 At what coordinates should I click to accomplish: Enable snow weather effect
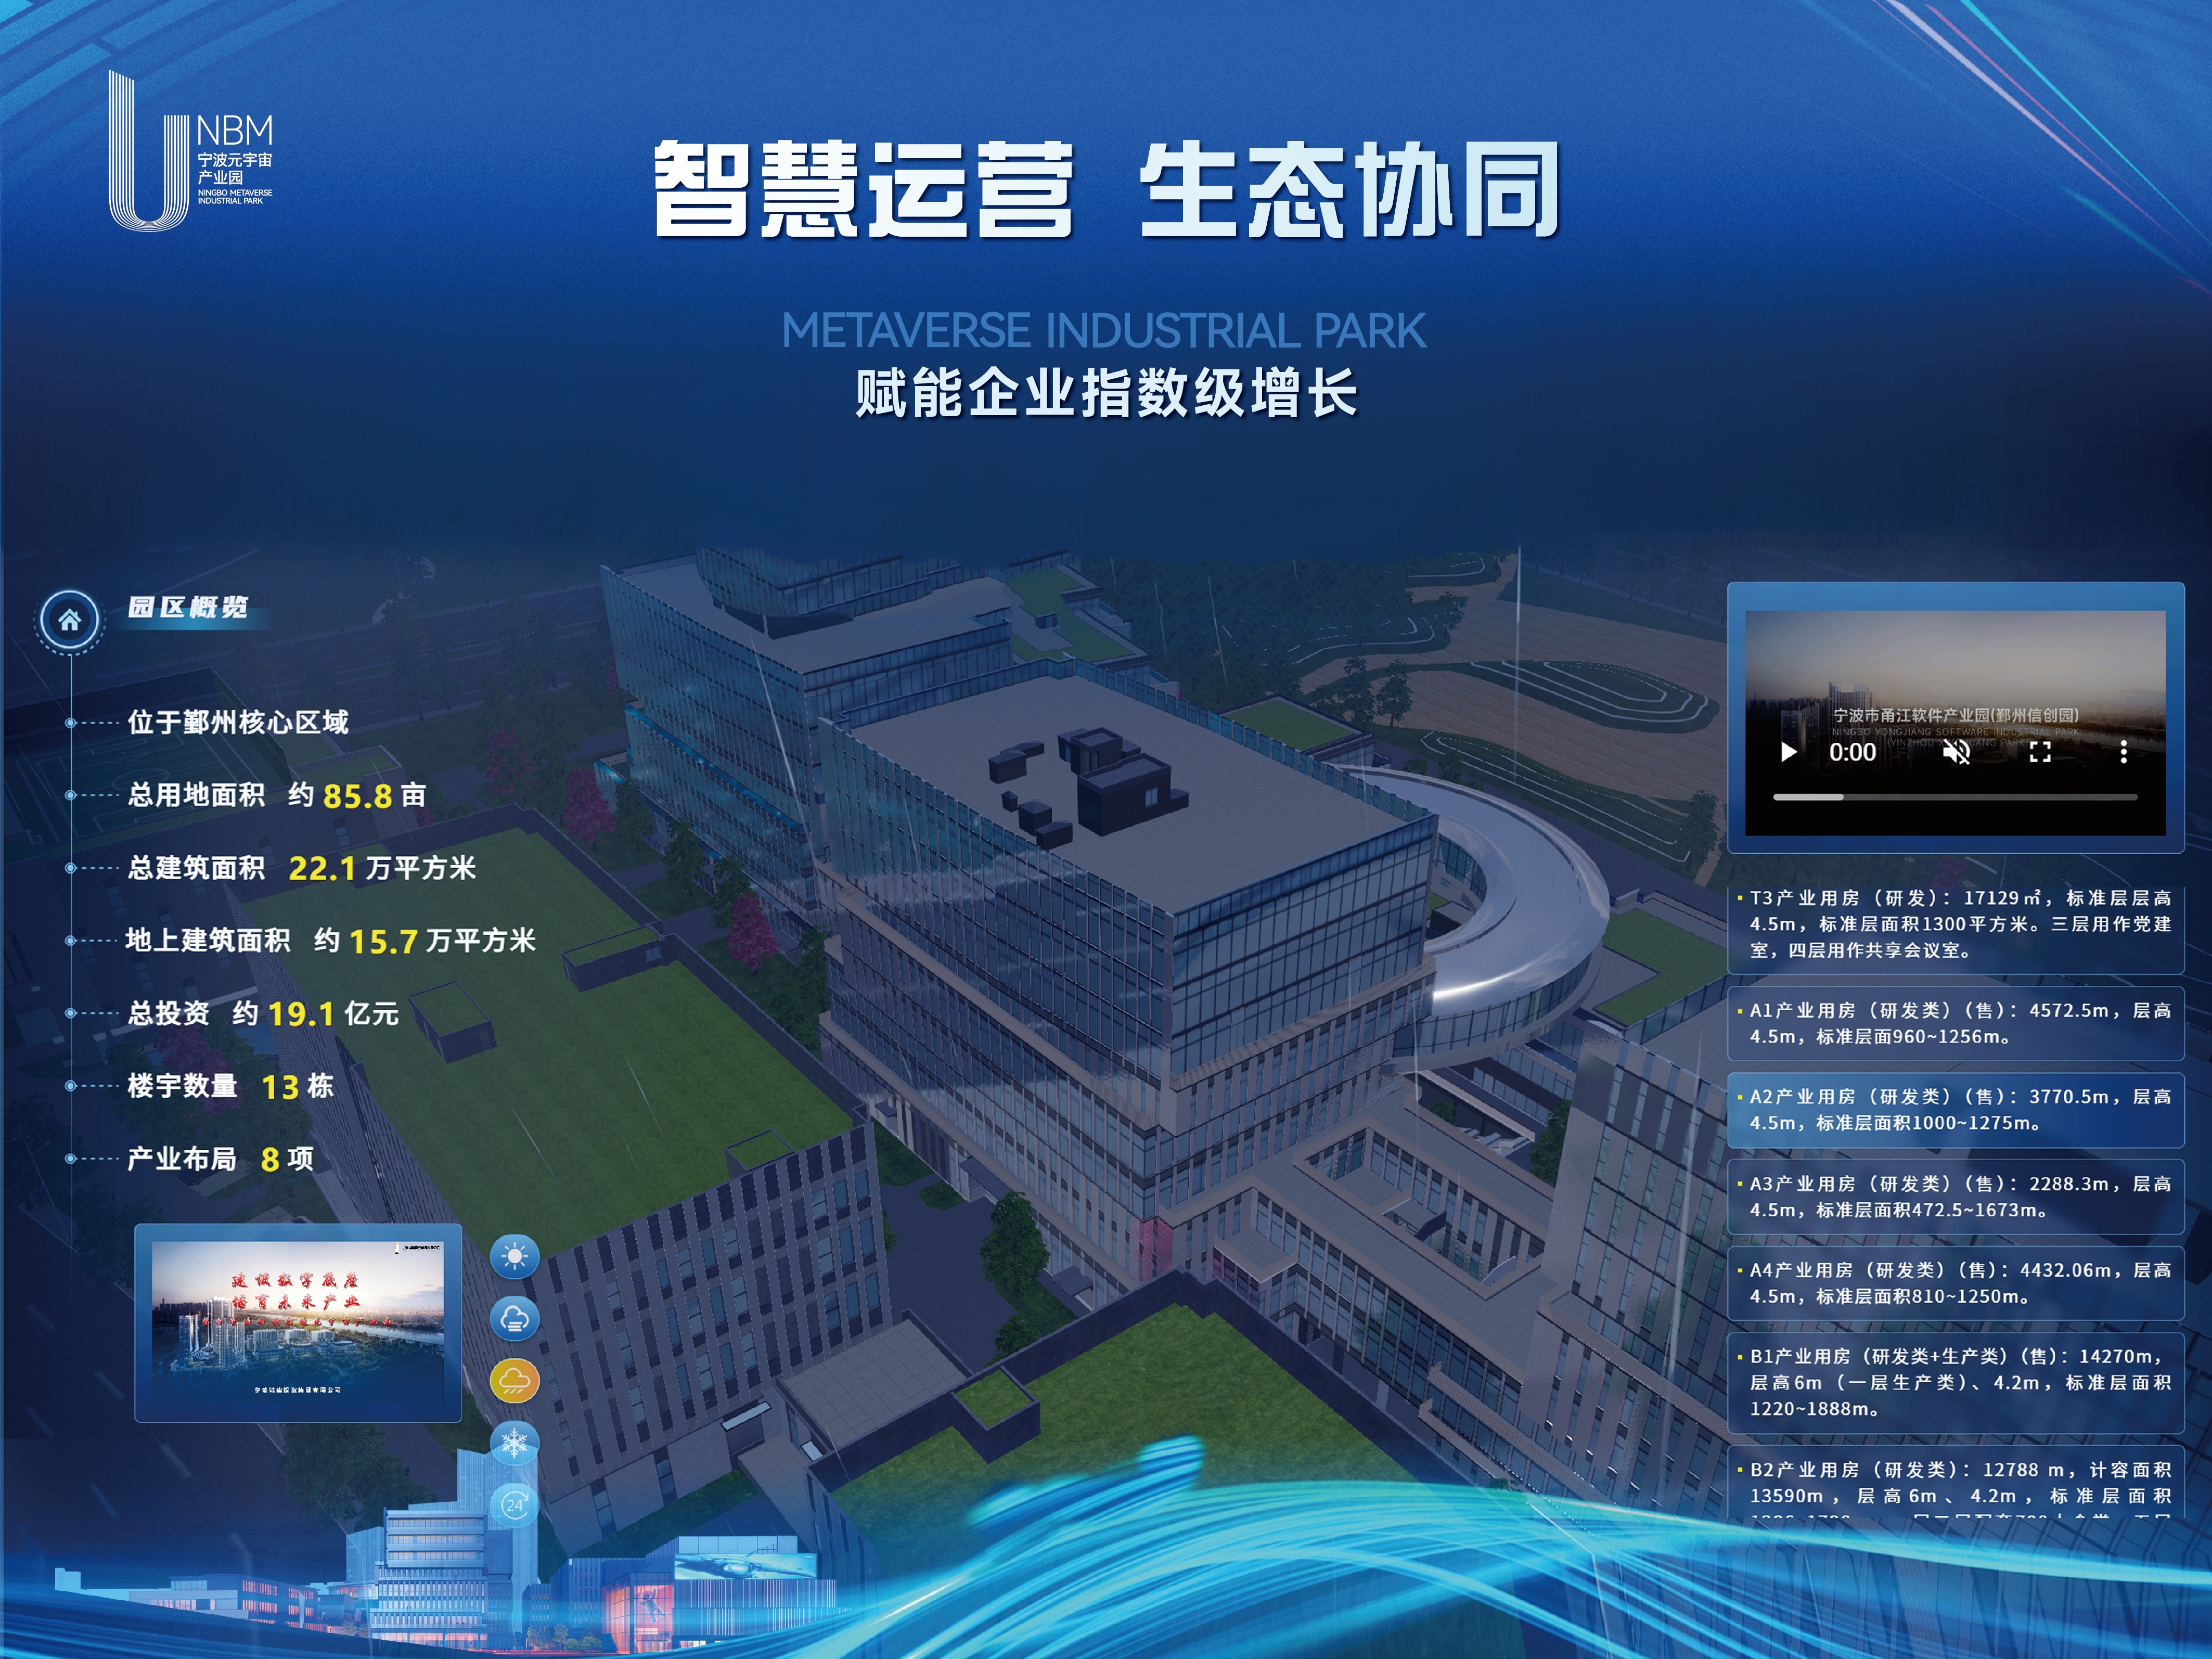point(514,1442)
